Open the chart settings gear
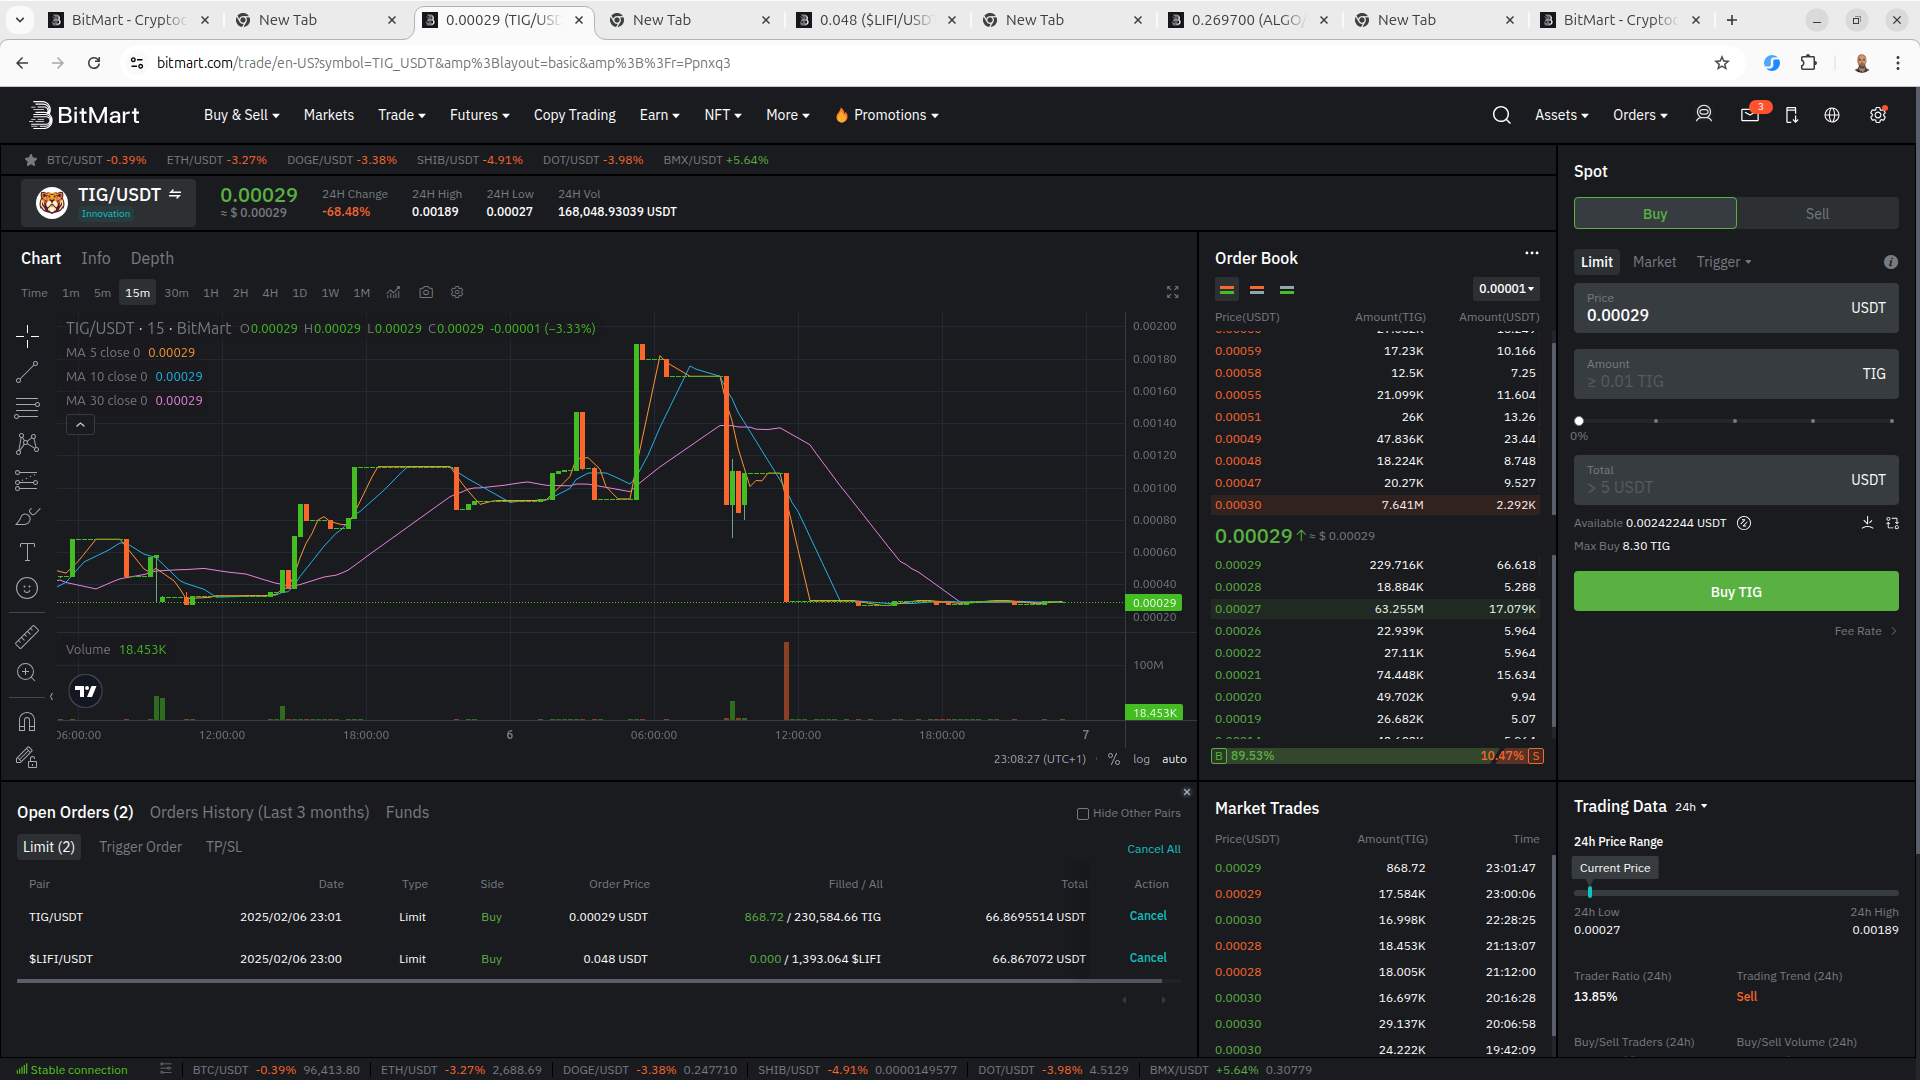The height and width of the screenshot is (1080, 1920). coord(457,292)
